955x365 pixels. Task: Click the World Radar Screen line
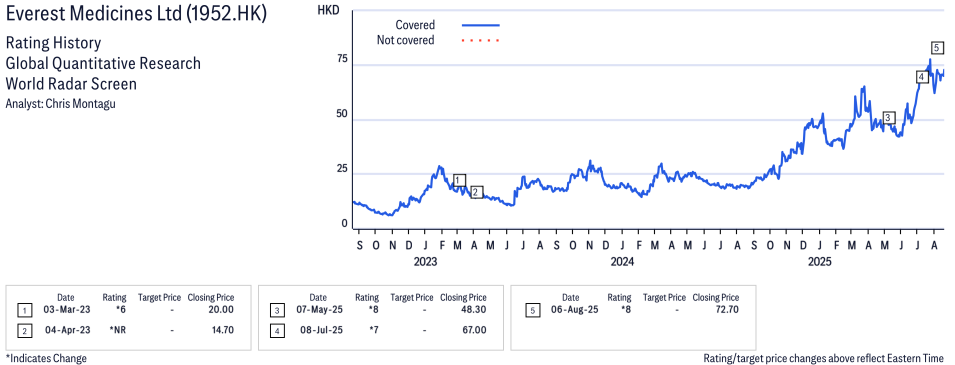pos(71,83)
